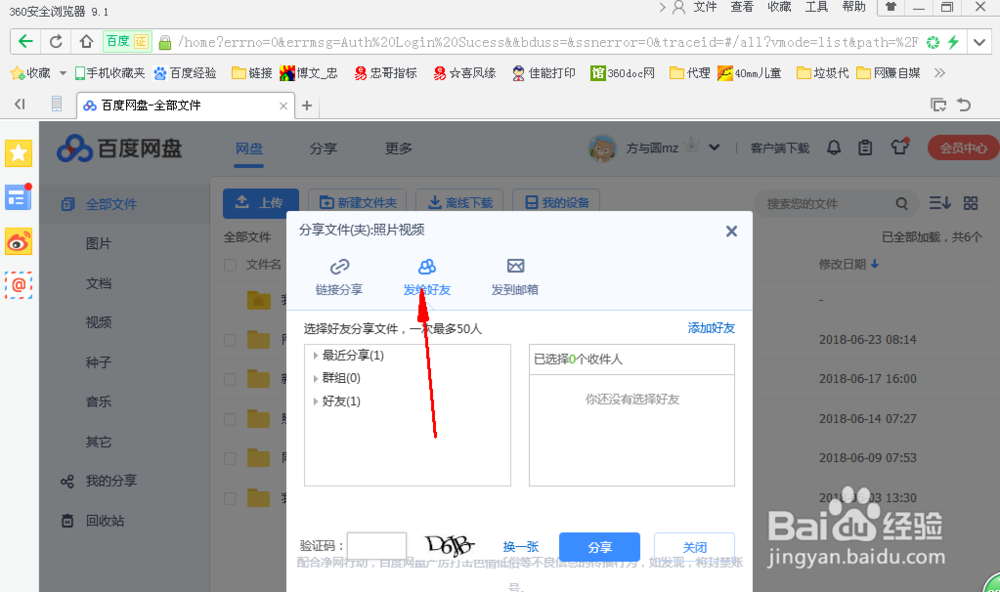
Task: Open the notification bell icon
Action: (x=834, y=148)
